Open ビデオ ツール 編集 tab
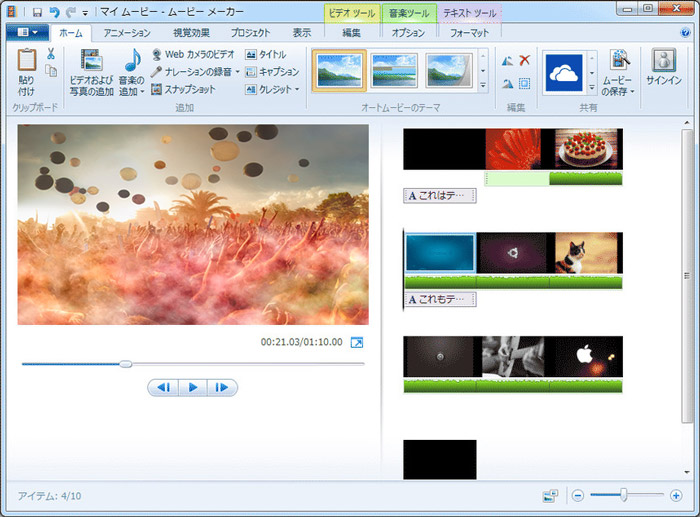 click(352, 33)
